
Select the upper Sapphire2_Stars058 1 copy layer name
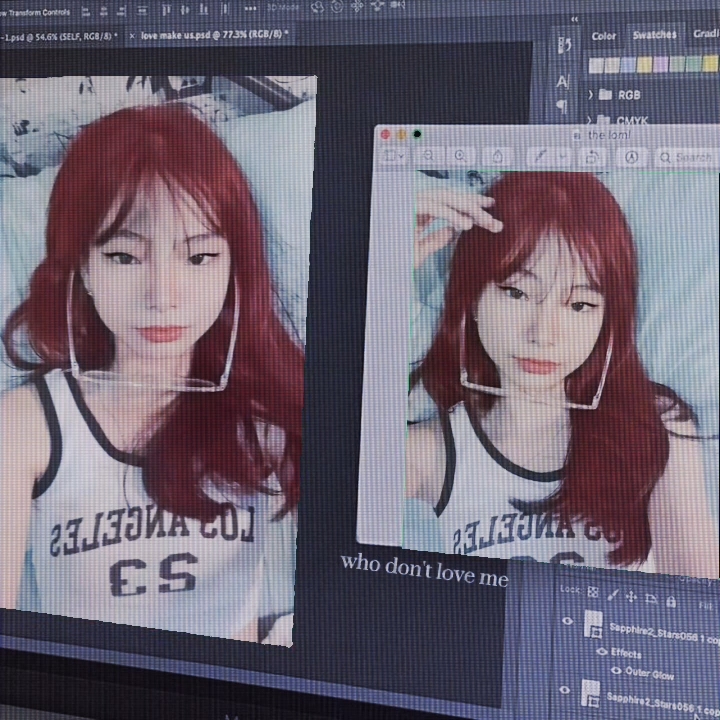[664, 633]
